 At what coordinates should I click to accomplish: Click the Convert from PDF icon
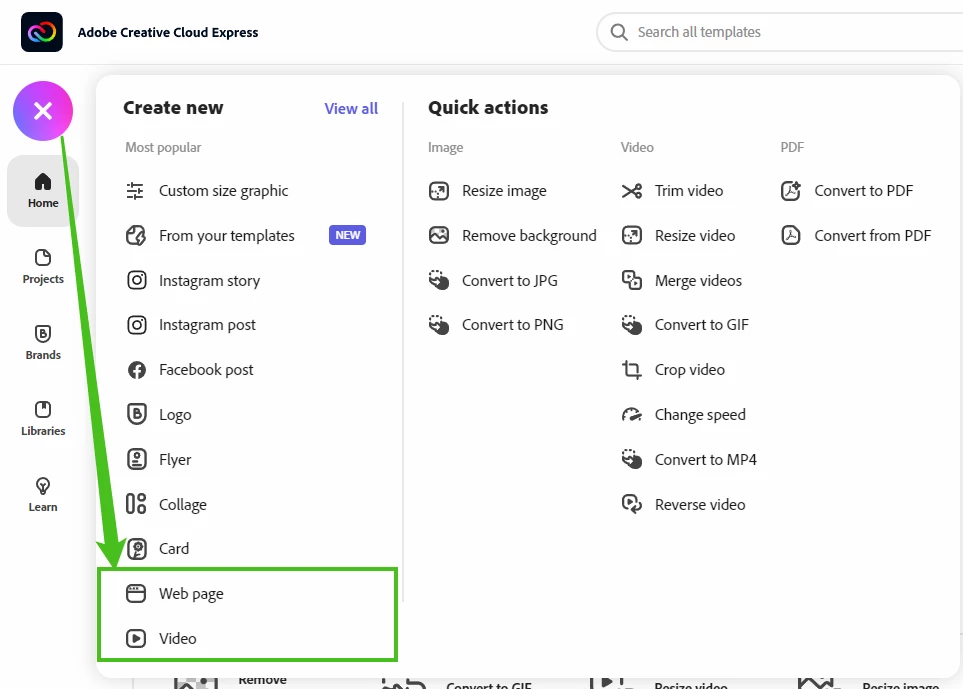(791, 236)
